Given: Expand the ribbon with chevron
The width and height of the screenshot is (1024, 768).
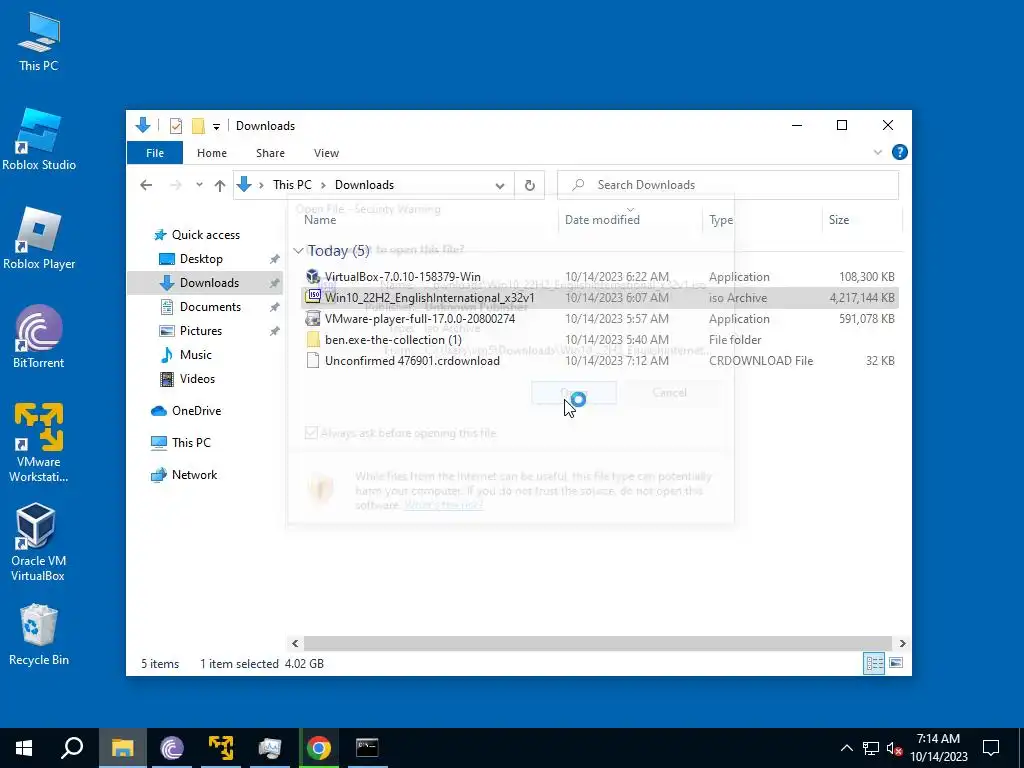Looking at the screenshot, I should coord(878,152).
